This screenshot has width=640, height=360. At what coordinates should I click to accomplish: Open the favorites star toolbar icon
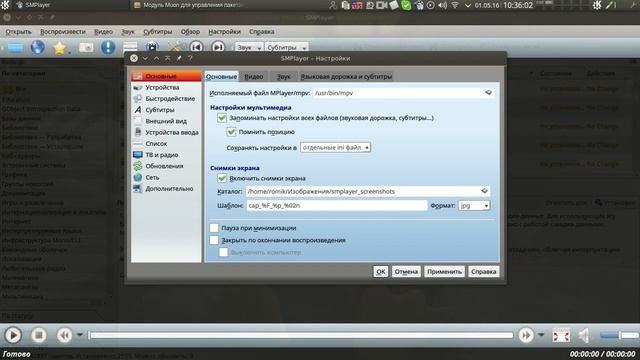[x=59, y=48]
